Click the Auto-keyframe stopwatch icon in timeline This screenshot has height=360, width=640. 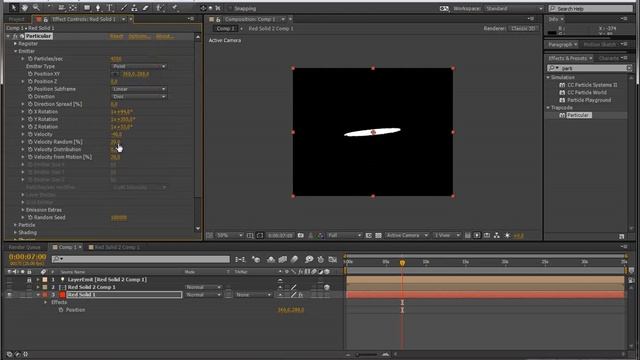[321, 259]
